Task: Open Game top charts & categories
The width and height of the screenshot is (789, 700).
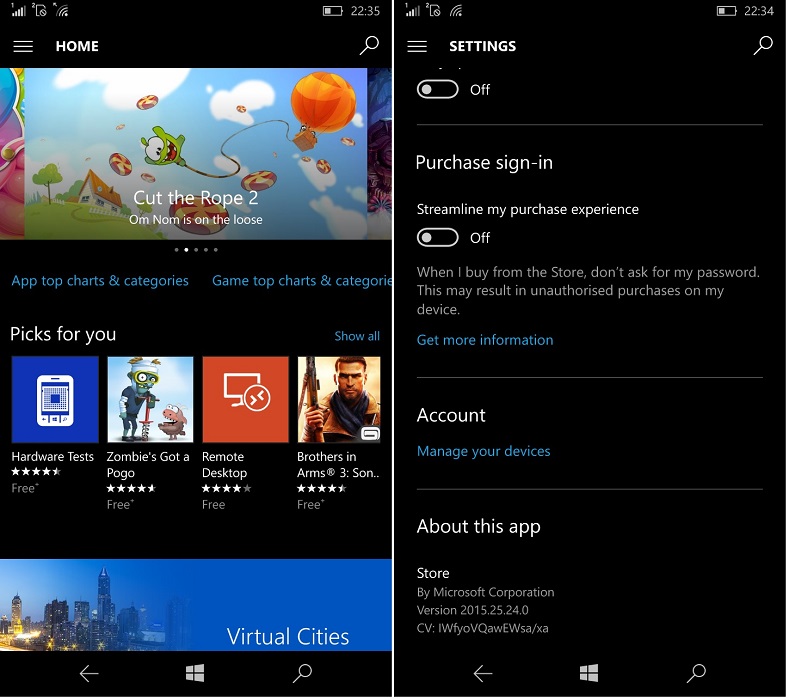Action: coord(302,281)
